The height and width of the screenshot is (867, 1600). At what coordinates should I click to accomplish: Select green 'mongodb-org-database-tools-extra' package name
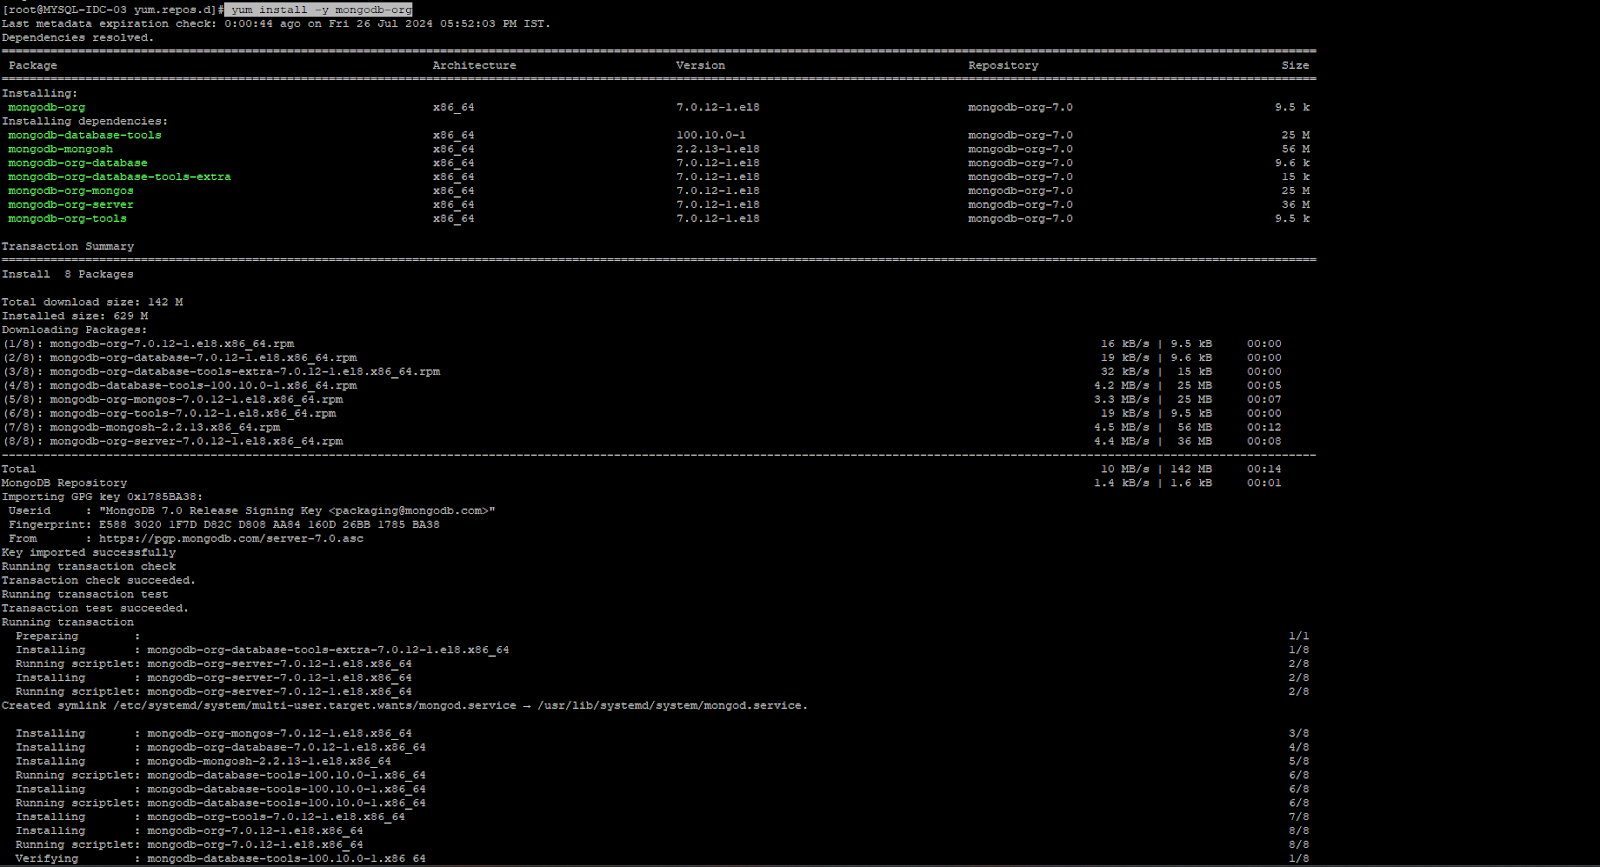tap(120, 177)
